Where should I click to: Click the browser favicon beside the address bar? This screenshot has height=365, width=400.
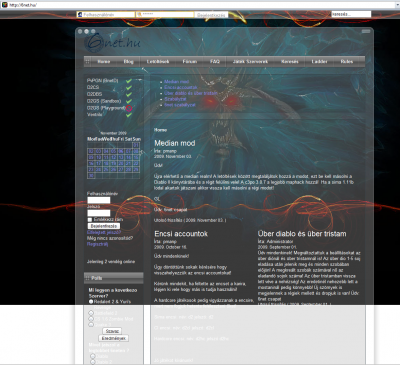tap(5, 5)
